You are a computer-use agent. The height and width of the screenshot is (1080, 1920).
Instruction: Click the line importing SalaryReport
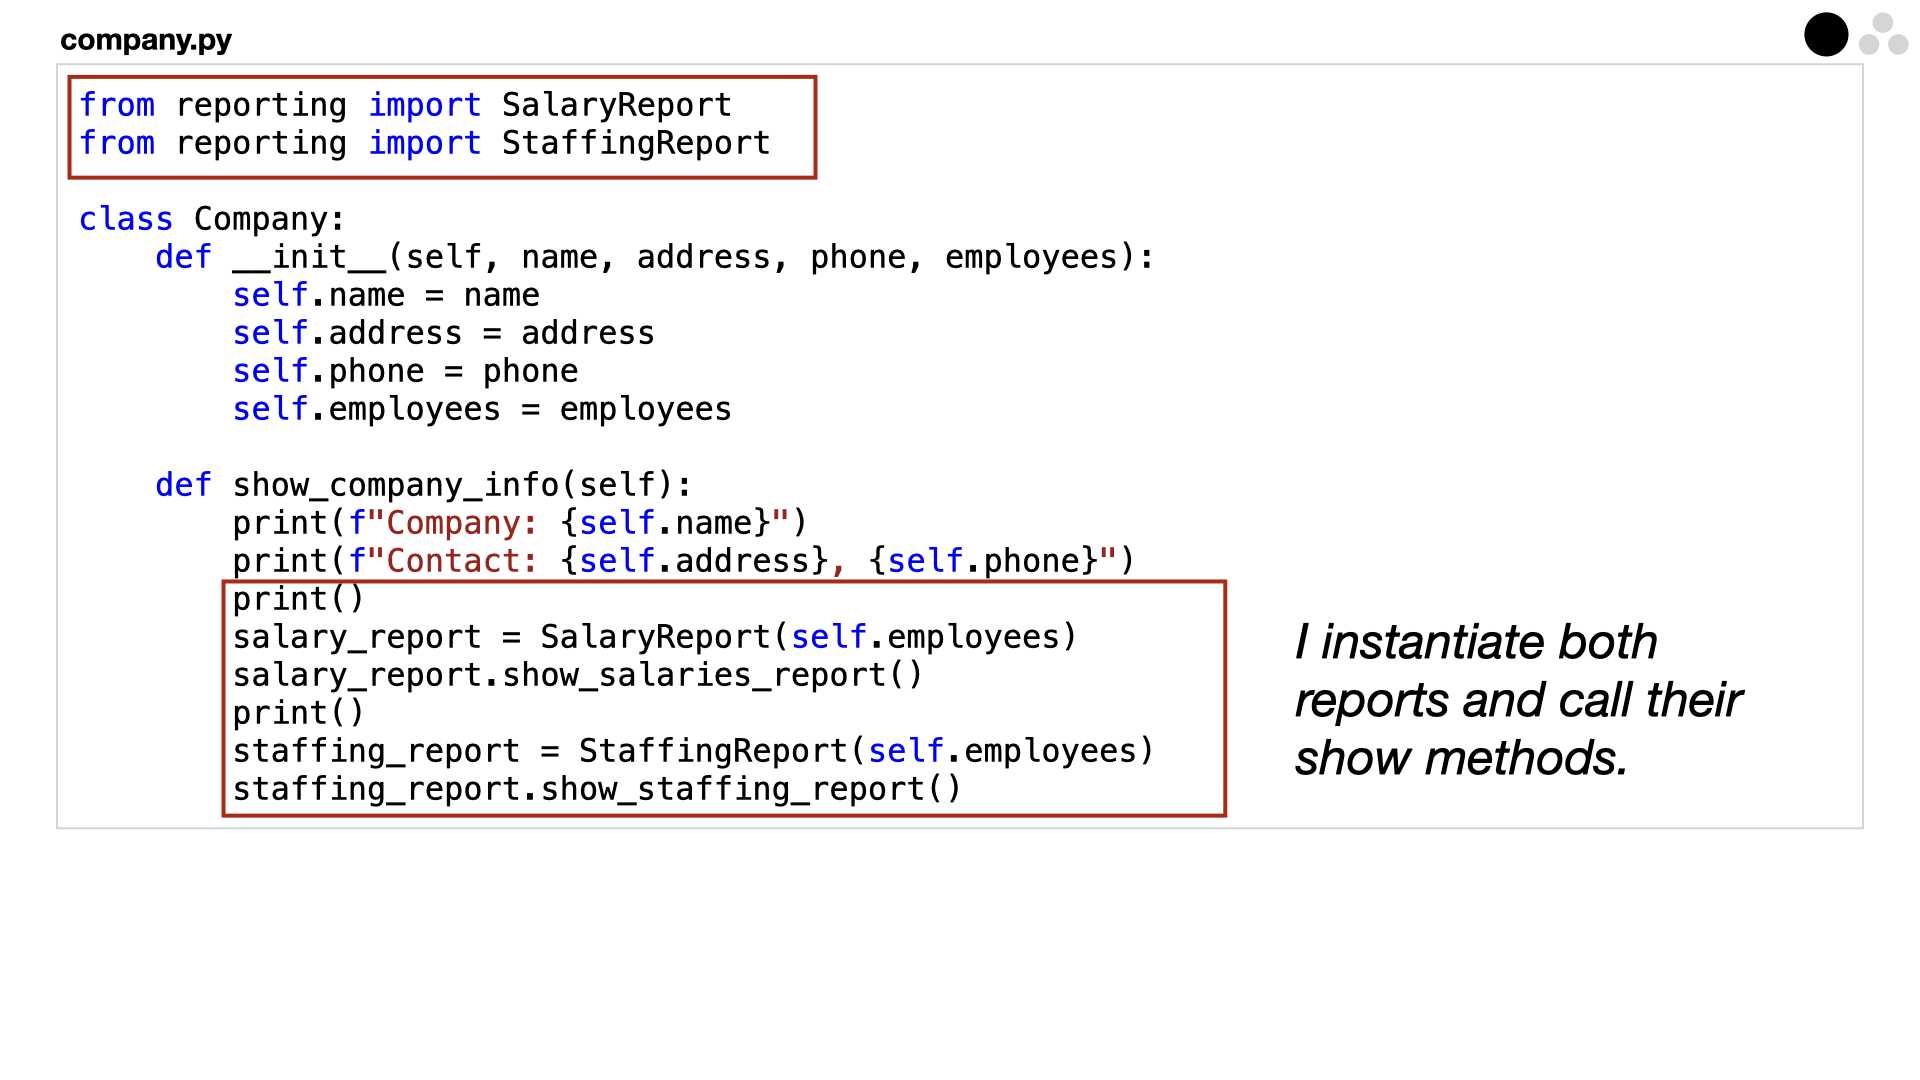[406, 105]
